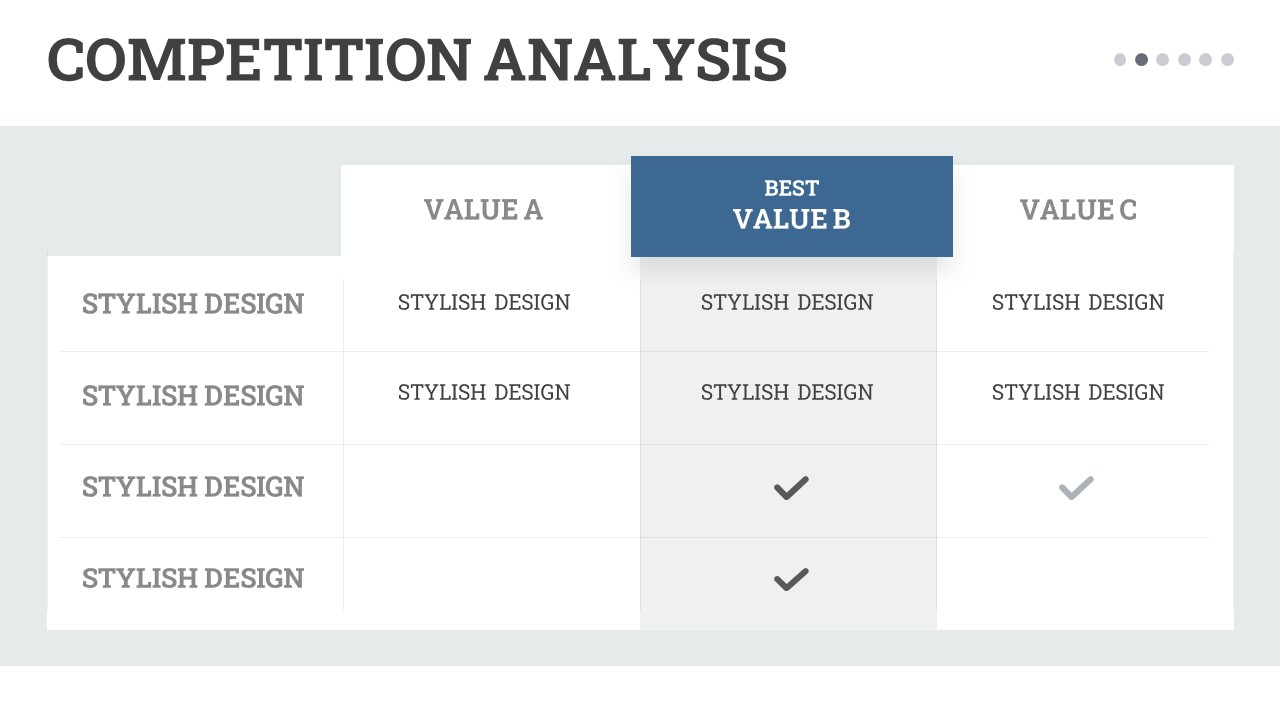Click the blue Best Value B header
Image resolution: width=1280 pixels, height=720 pixels.
tap(791, 206)
